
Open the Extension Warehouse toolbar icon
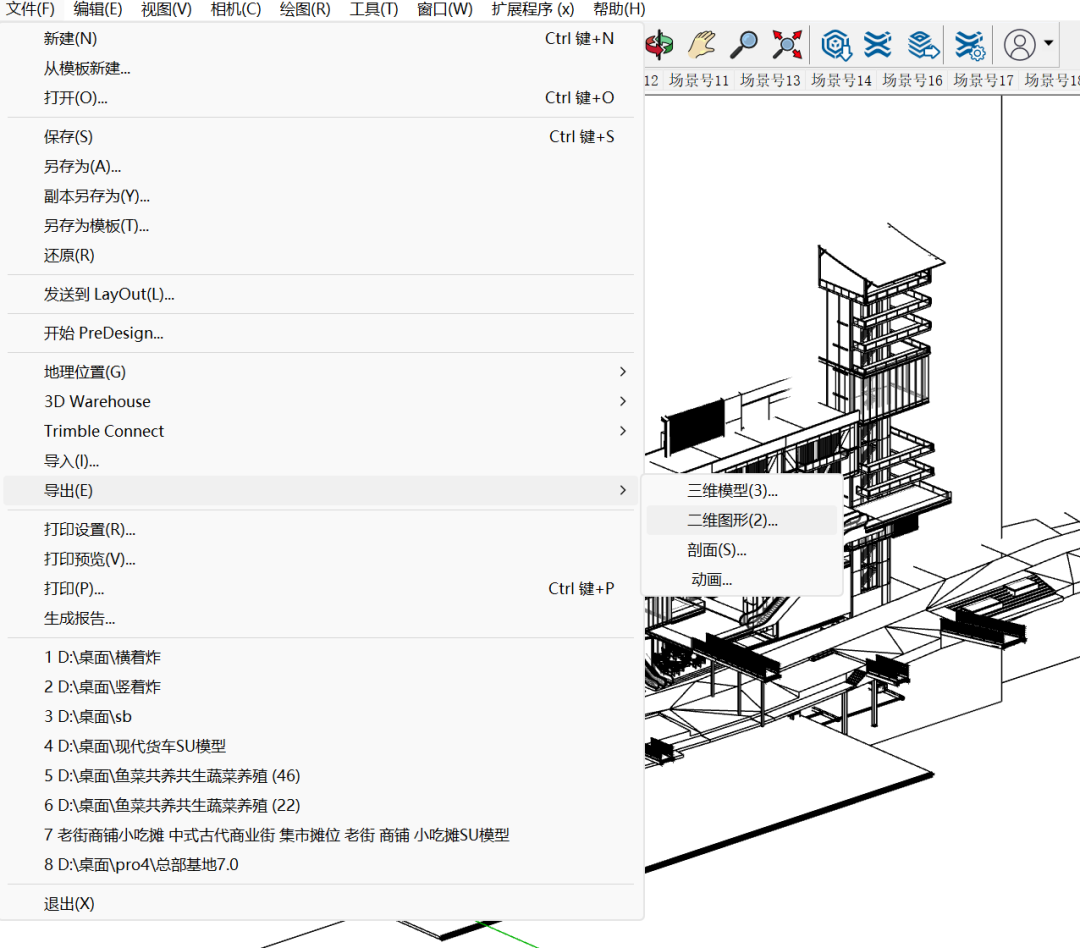coord(878,45)
